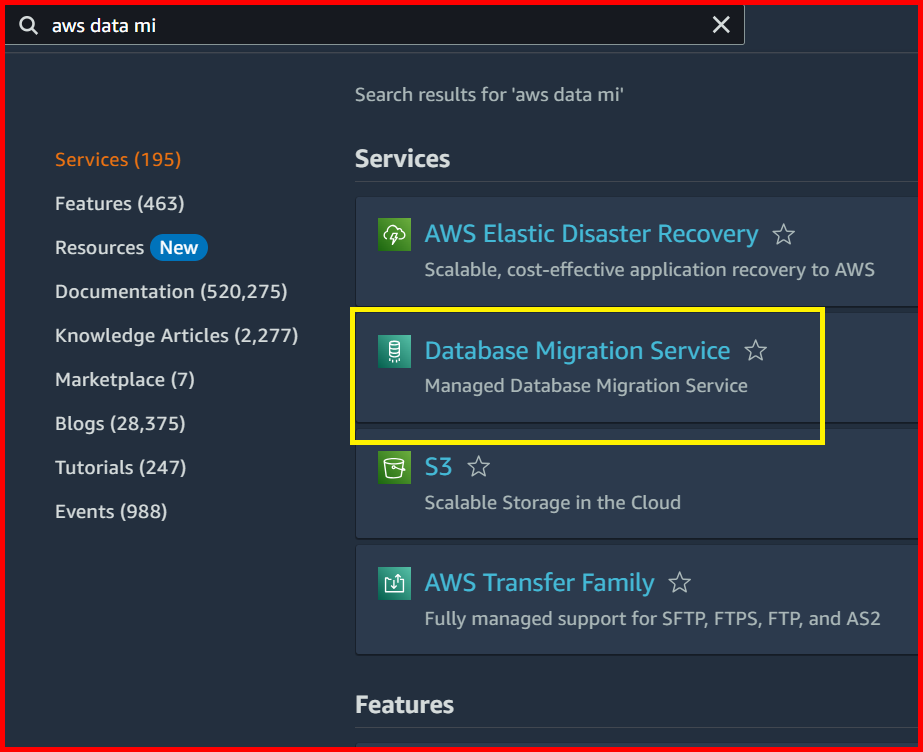Screen dimensions: 923x752
Task: Clear the search box with the X
Action: [x=721, y=24]
